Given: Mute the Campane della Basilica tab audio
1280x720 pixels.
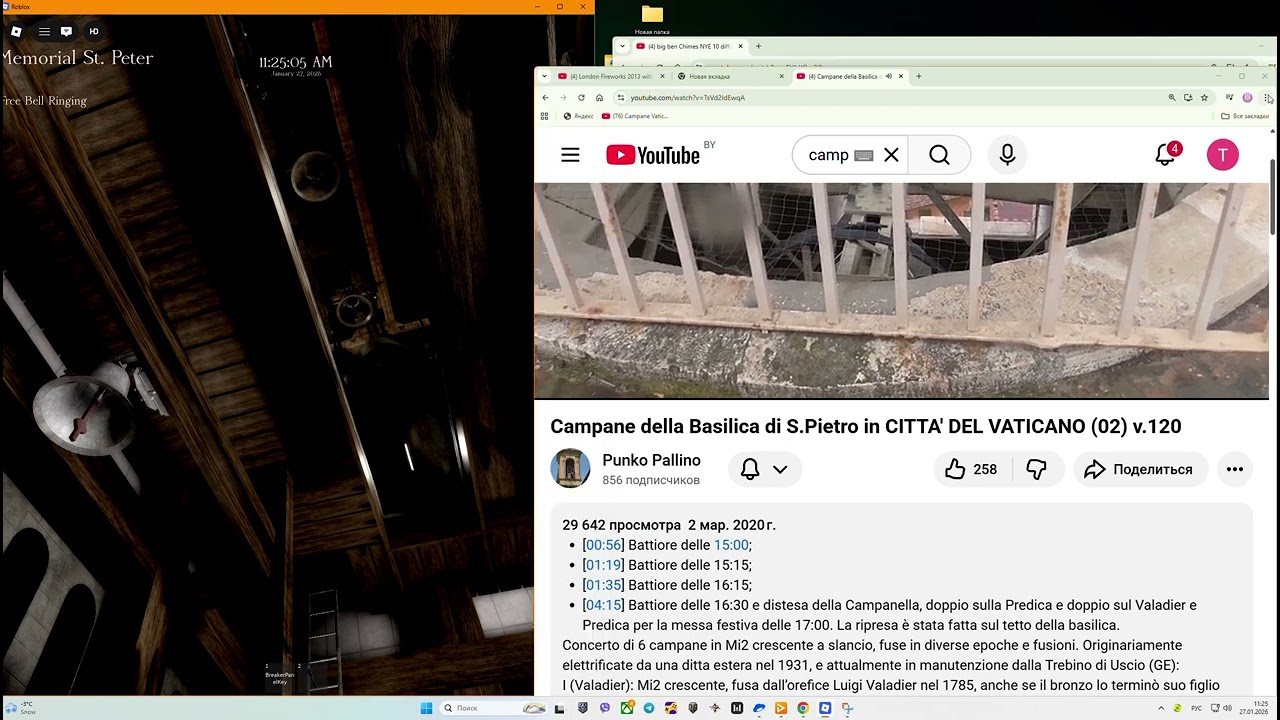Looking at the screenshot, I should coord(888,76).
